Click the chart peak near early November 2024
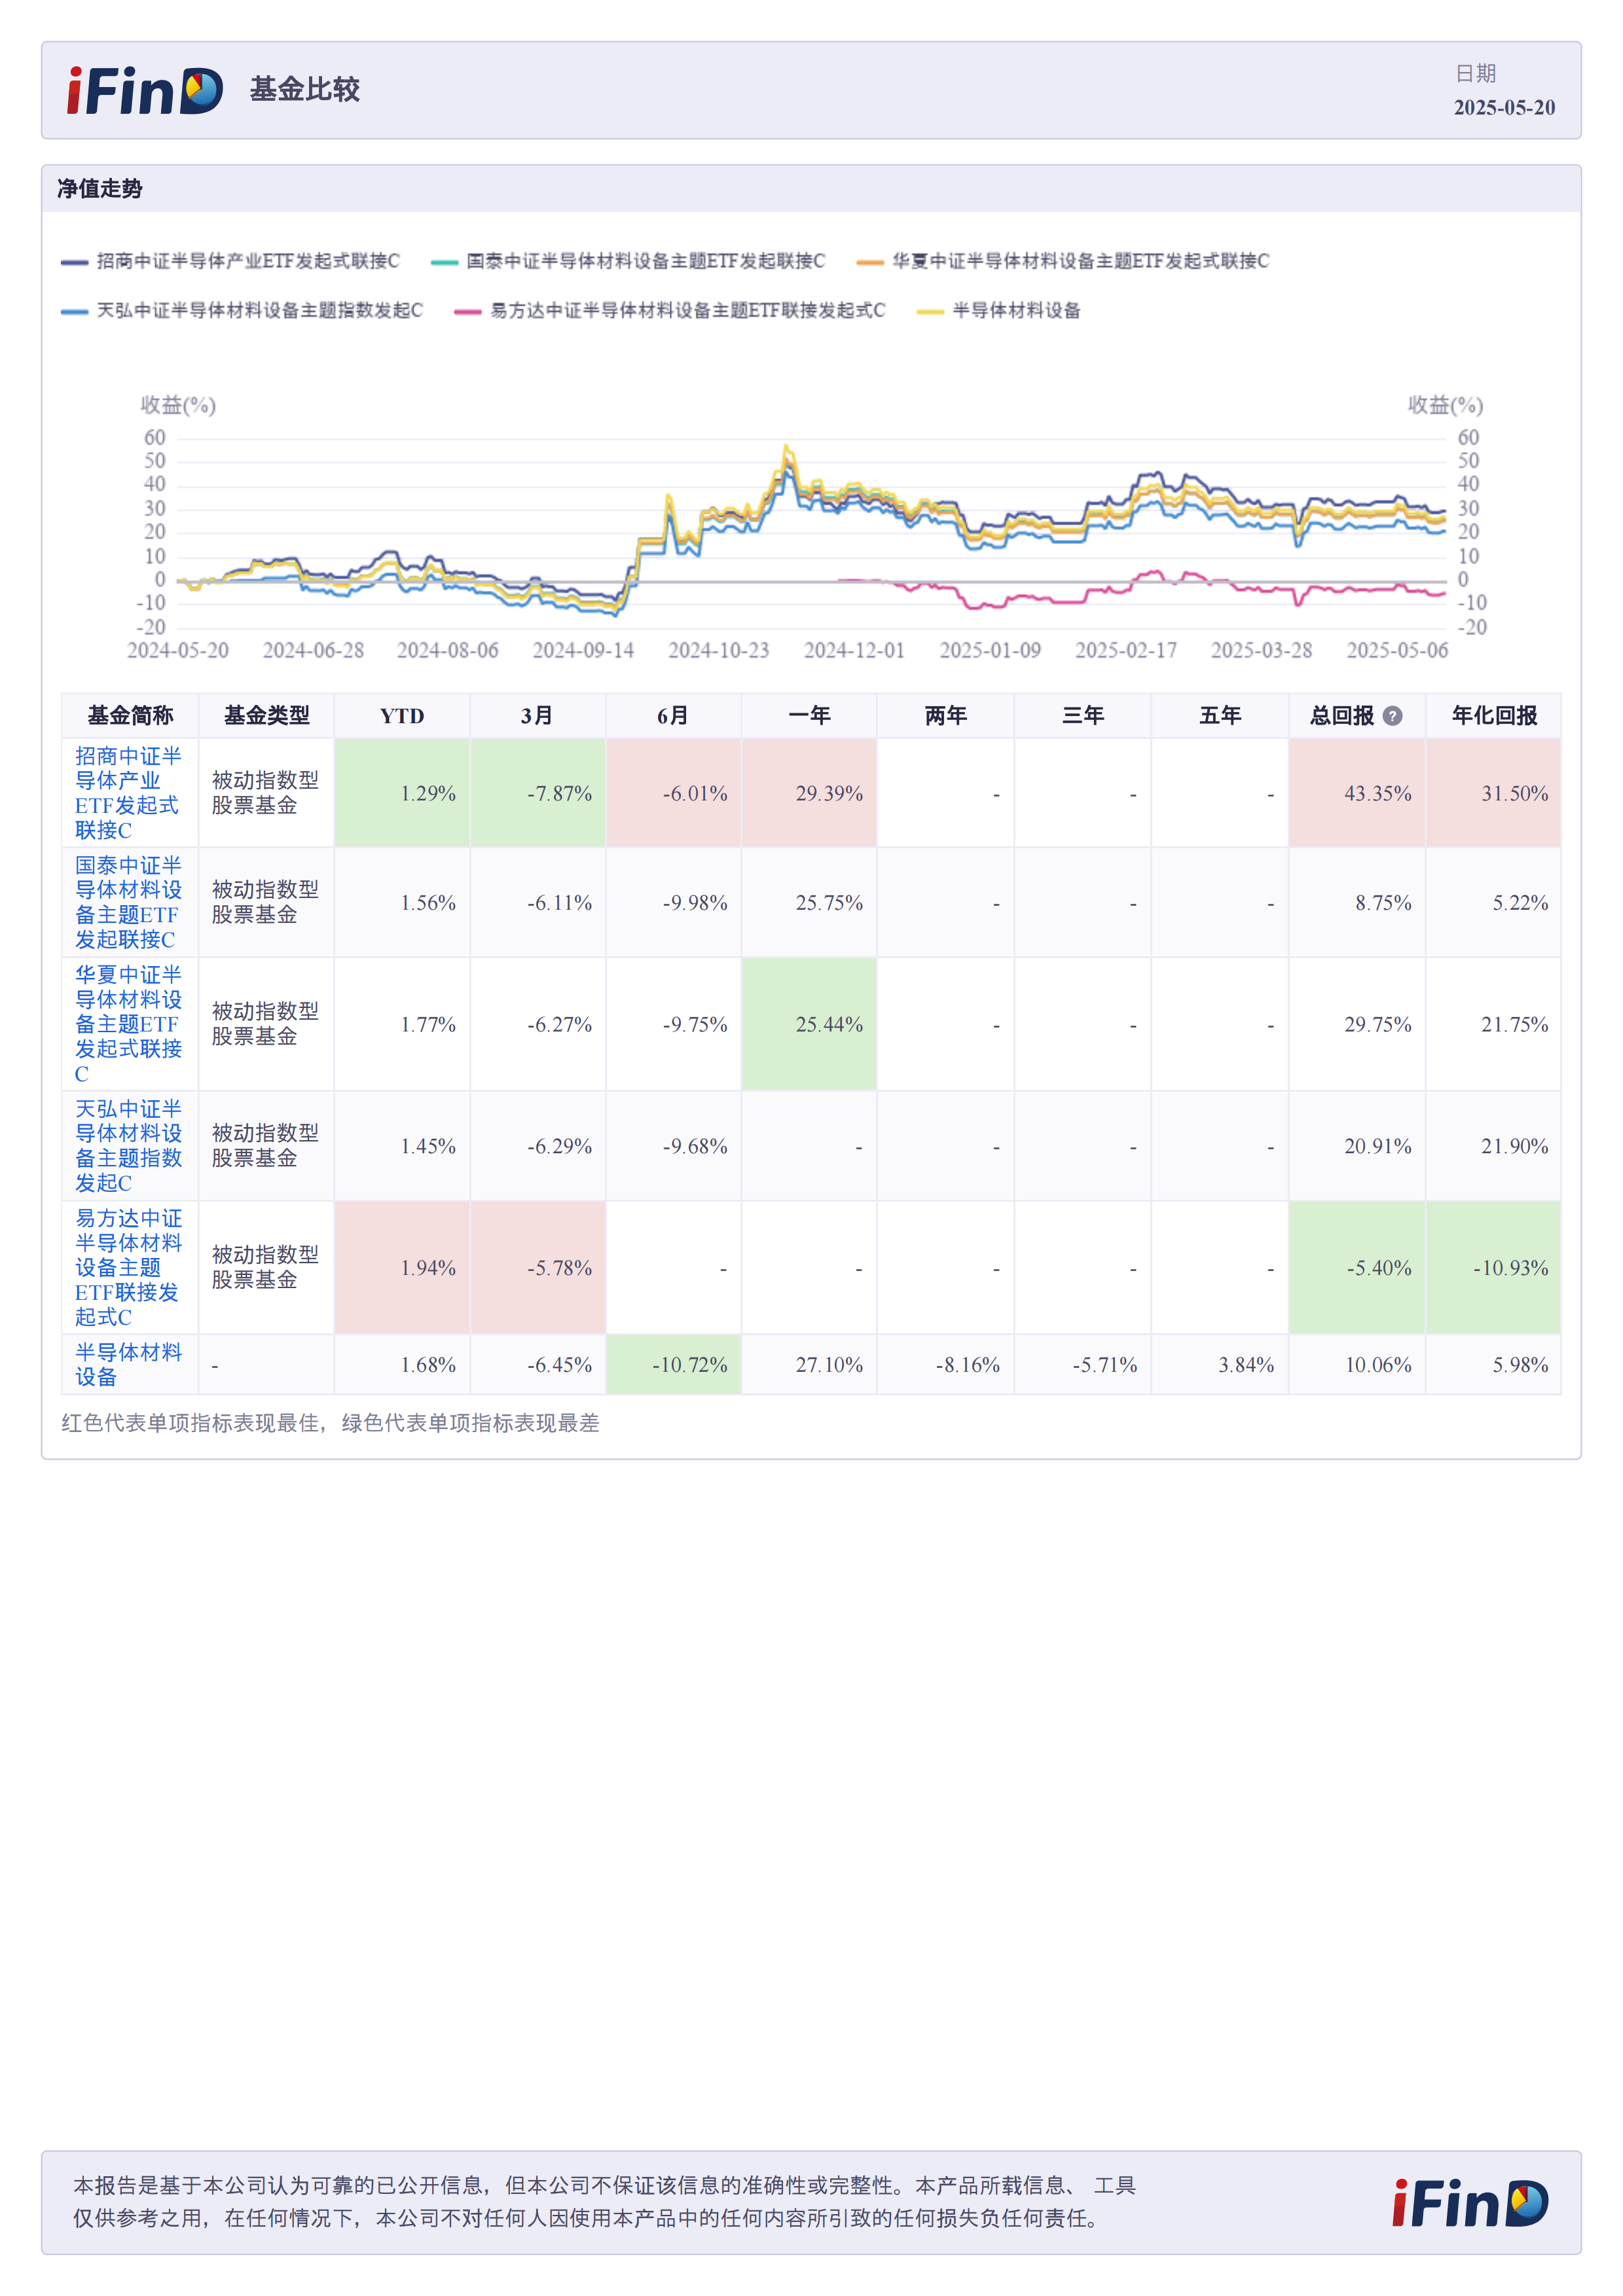 (786, 447)
